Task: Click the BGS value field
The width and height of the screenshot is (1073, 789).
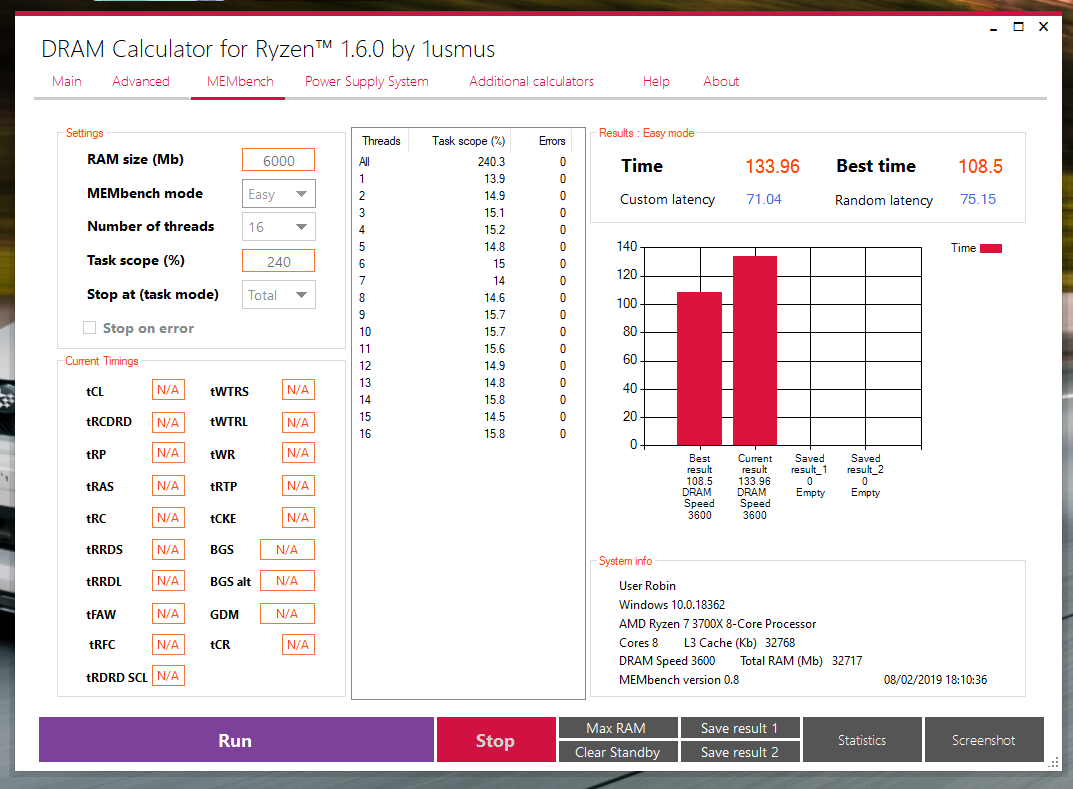Action: click(287, 549)
